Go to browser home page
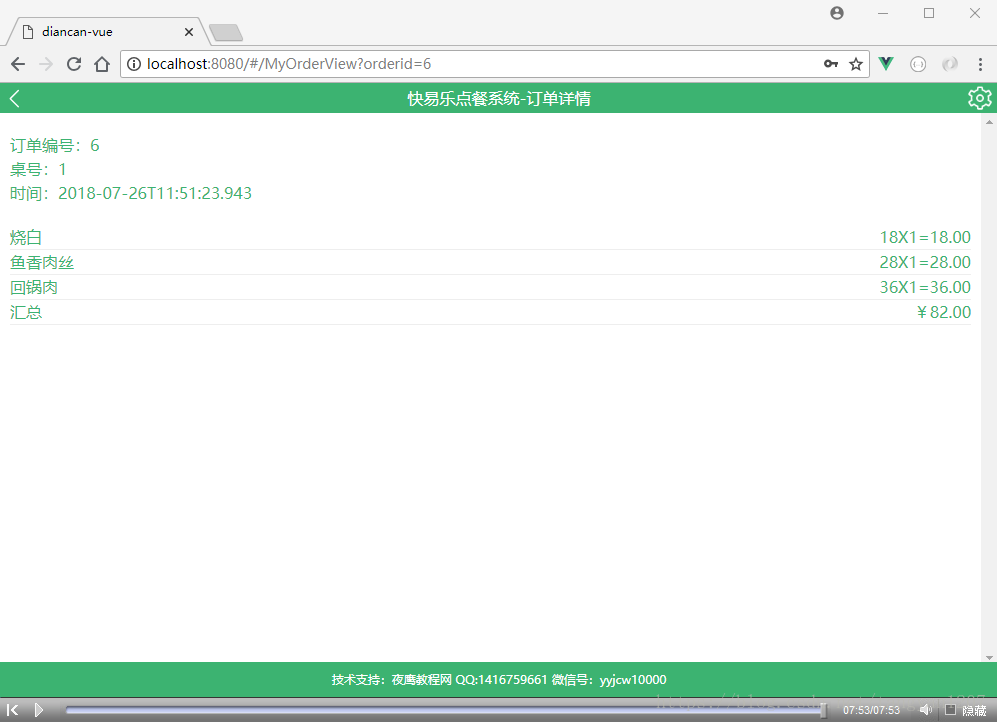Image resolution: width=997 pixels, height=722 pixels. tap(102, 64)
